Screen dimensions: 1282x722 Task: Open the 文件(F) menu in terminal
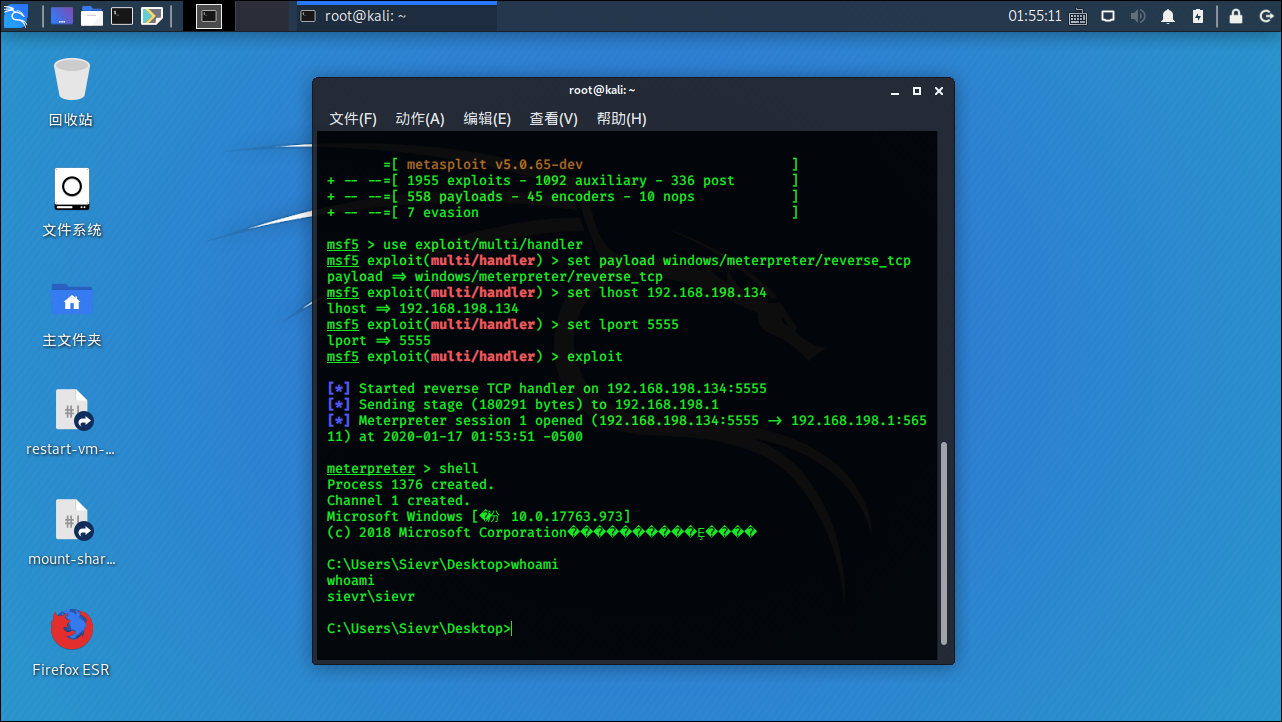click(353, 119)
